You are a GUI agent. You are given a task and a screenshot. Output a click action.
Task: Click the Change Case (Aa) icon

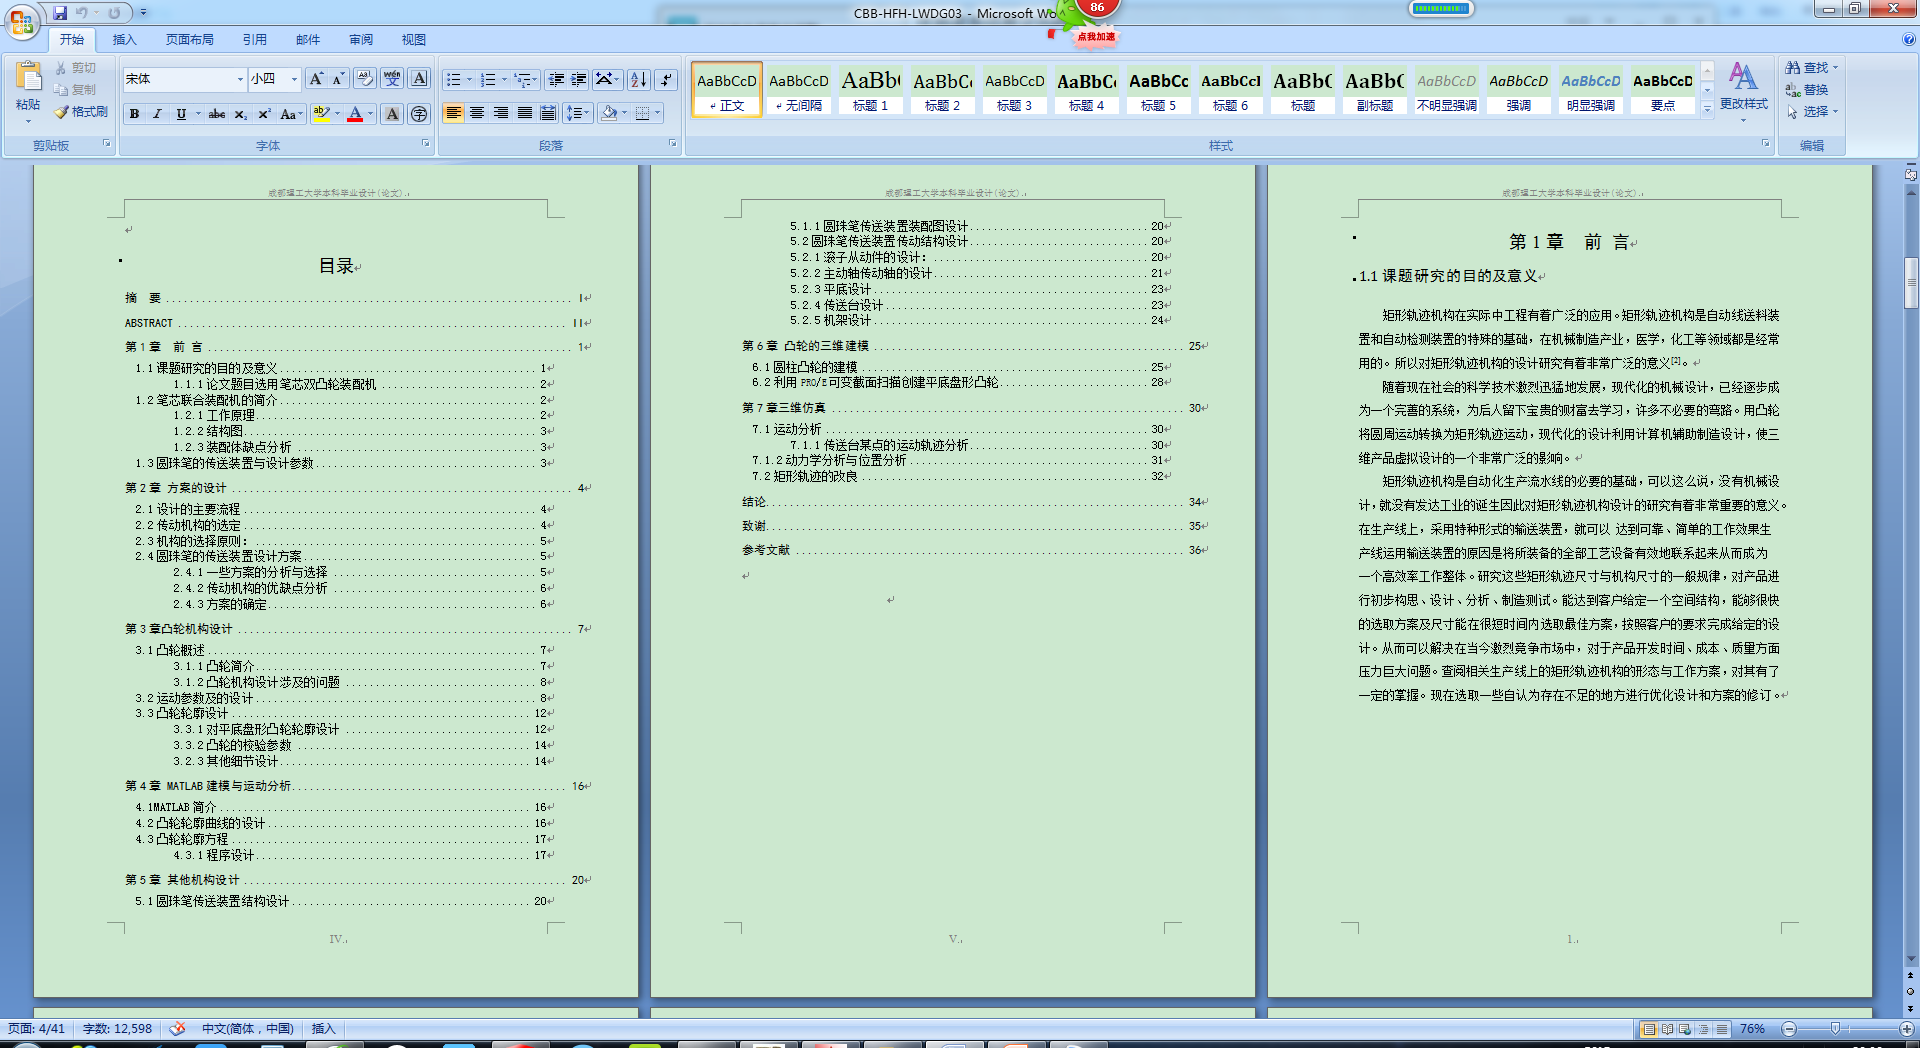(290, 114)
